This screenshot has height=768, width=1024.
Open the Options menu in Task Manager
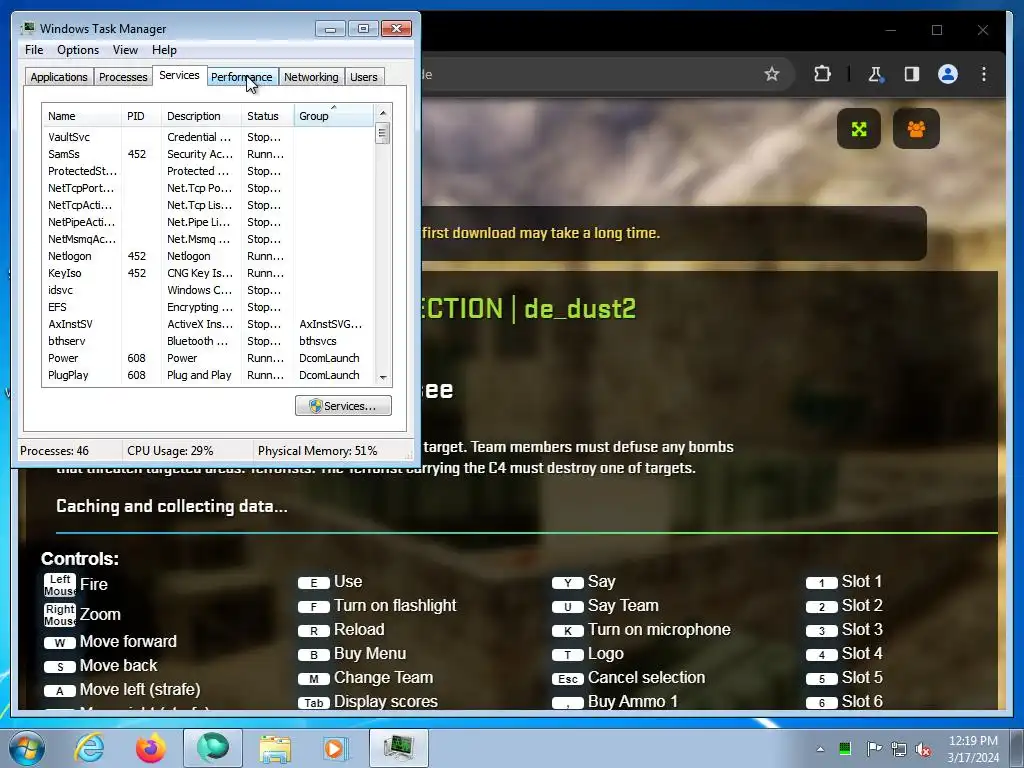78,50
